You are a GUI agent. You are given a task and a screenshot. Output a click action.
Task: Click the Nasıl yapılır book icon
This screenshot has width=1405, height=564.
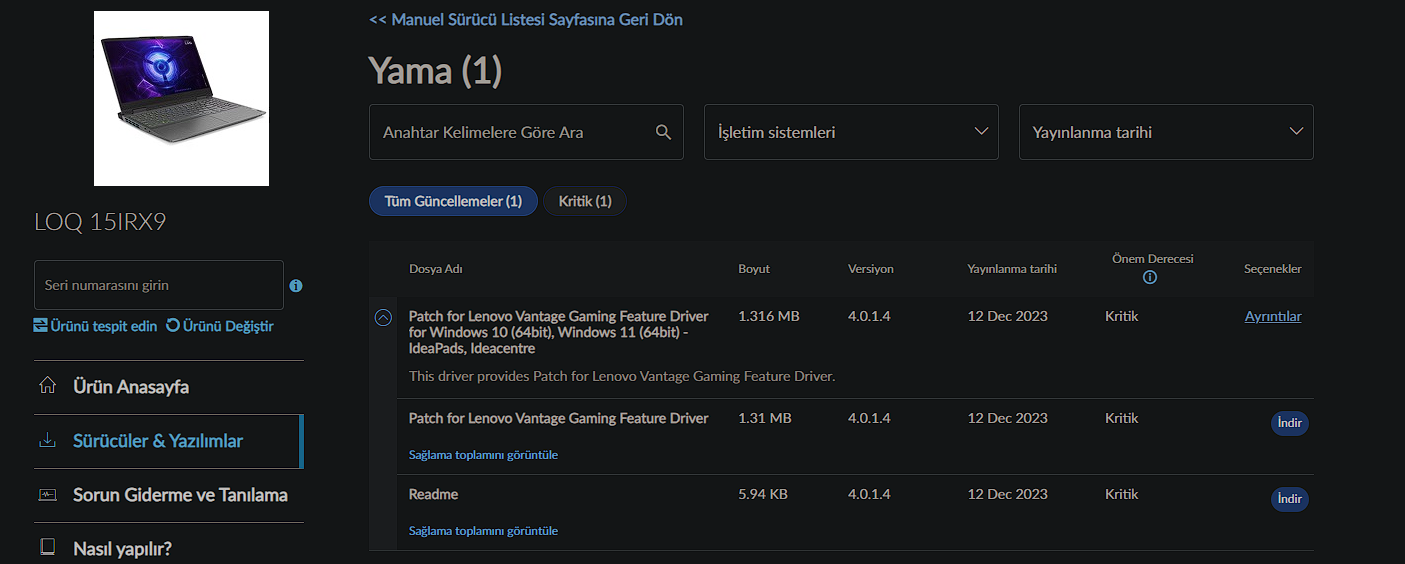(47, 548)
